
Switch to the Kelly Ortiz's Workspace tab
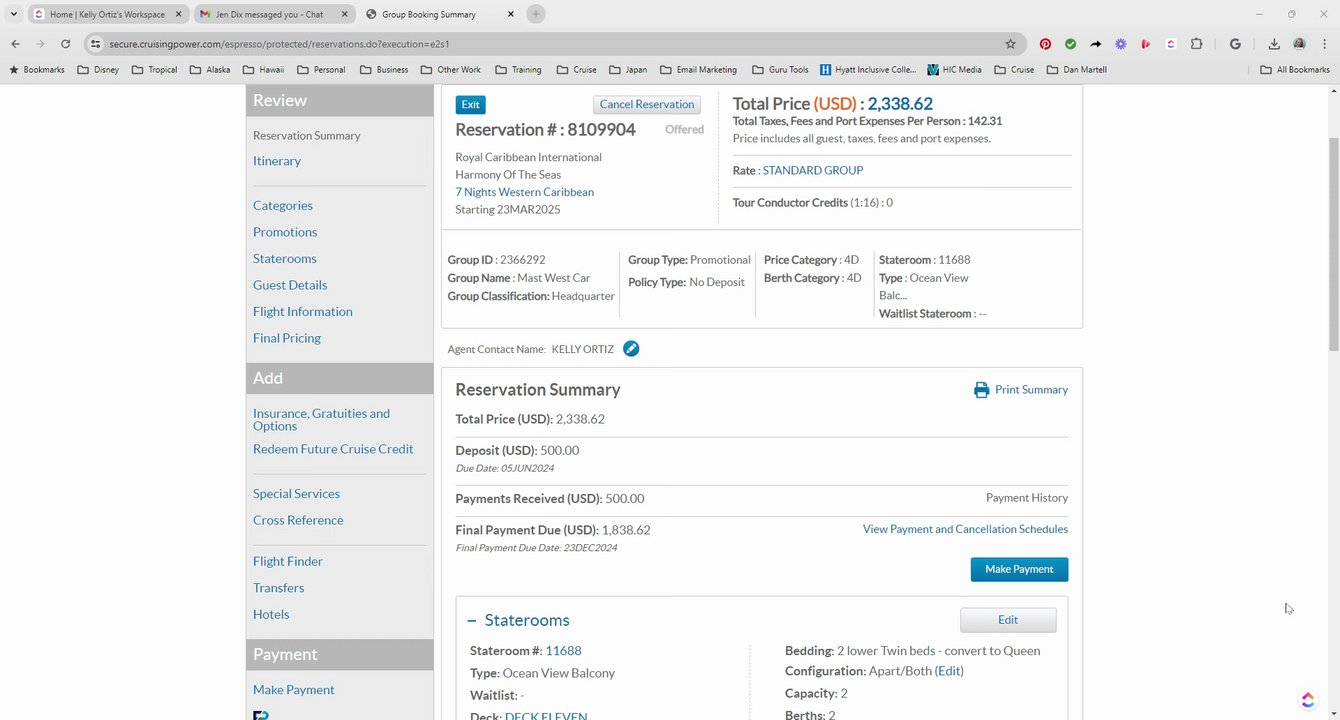[100, 14]
